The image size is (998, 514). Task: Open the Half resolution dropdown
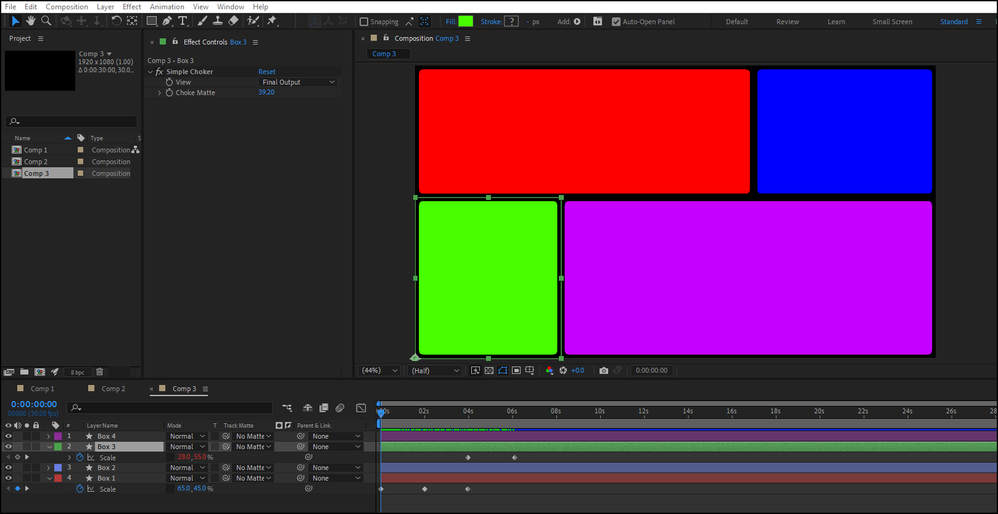coord(436,370)
